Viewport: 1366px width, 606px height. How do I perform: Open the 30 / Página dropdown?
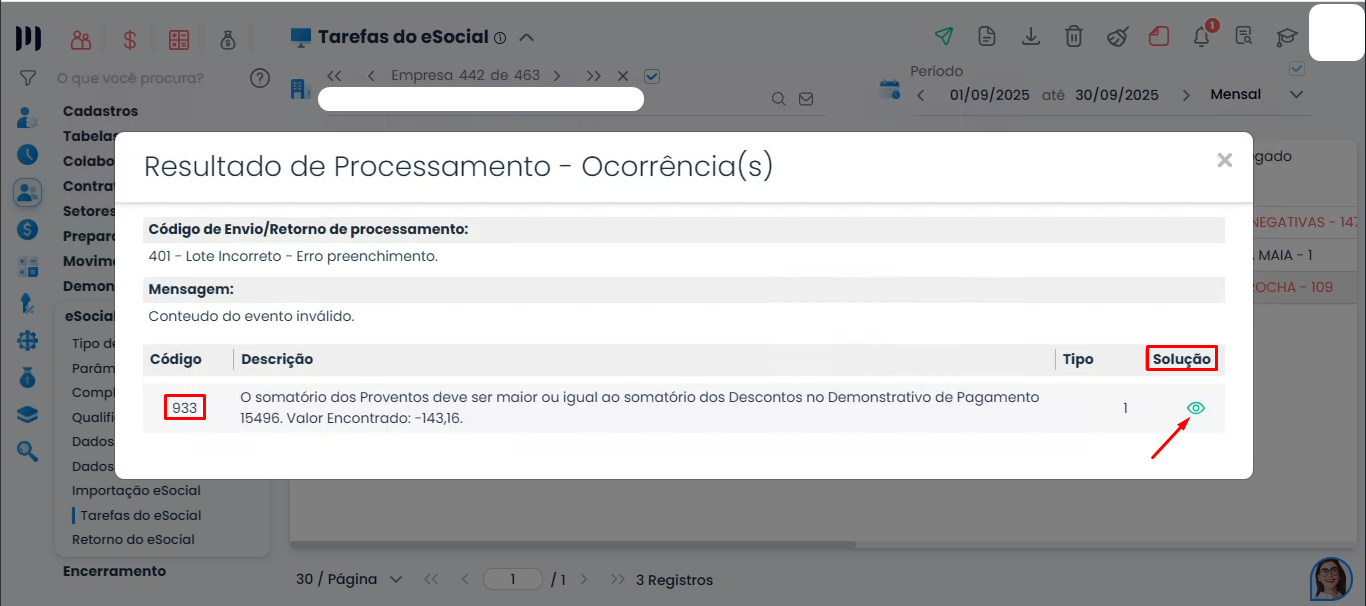350,579
